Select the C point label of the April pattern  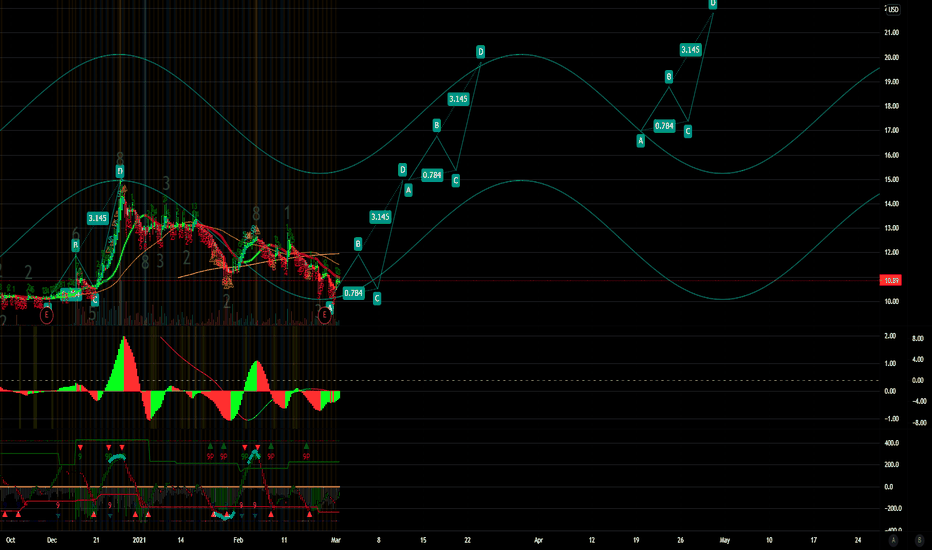[688, 131]
